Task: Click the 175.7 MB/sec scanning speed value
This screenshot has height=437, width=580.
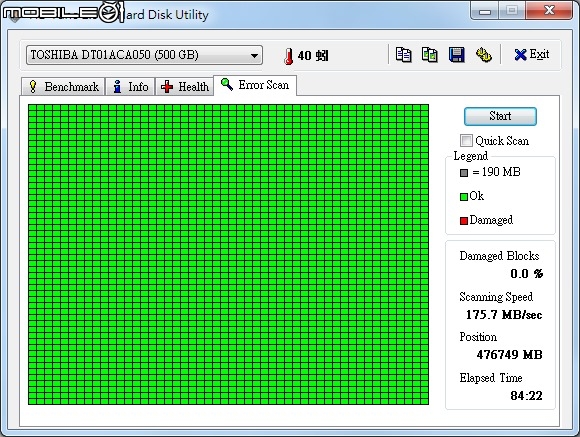Action: point(504,315)
